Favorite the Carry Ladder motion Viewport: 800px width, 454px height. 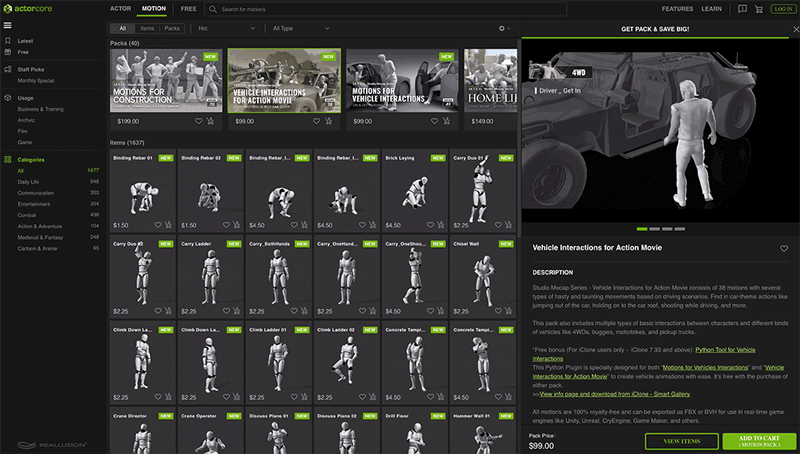click(x=226, y=311)
